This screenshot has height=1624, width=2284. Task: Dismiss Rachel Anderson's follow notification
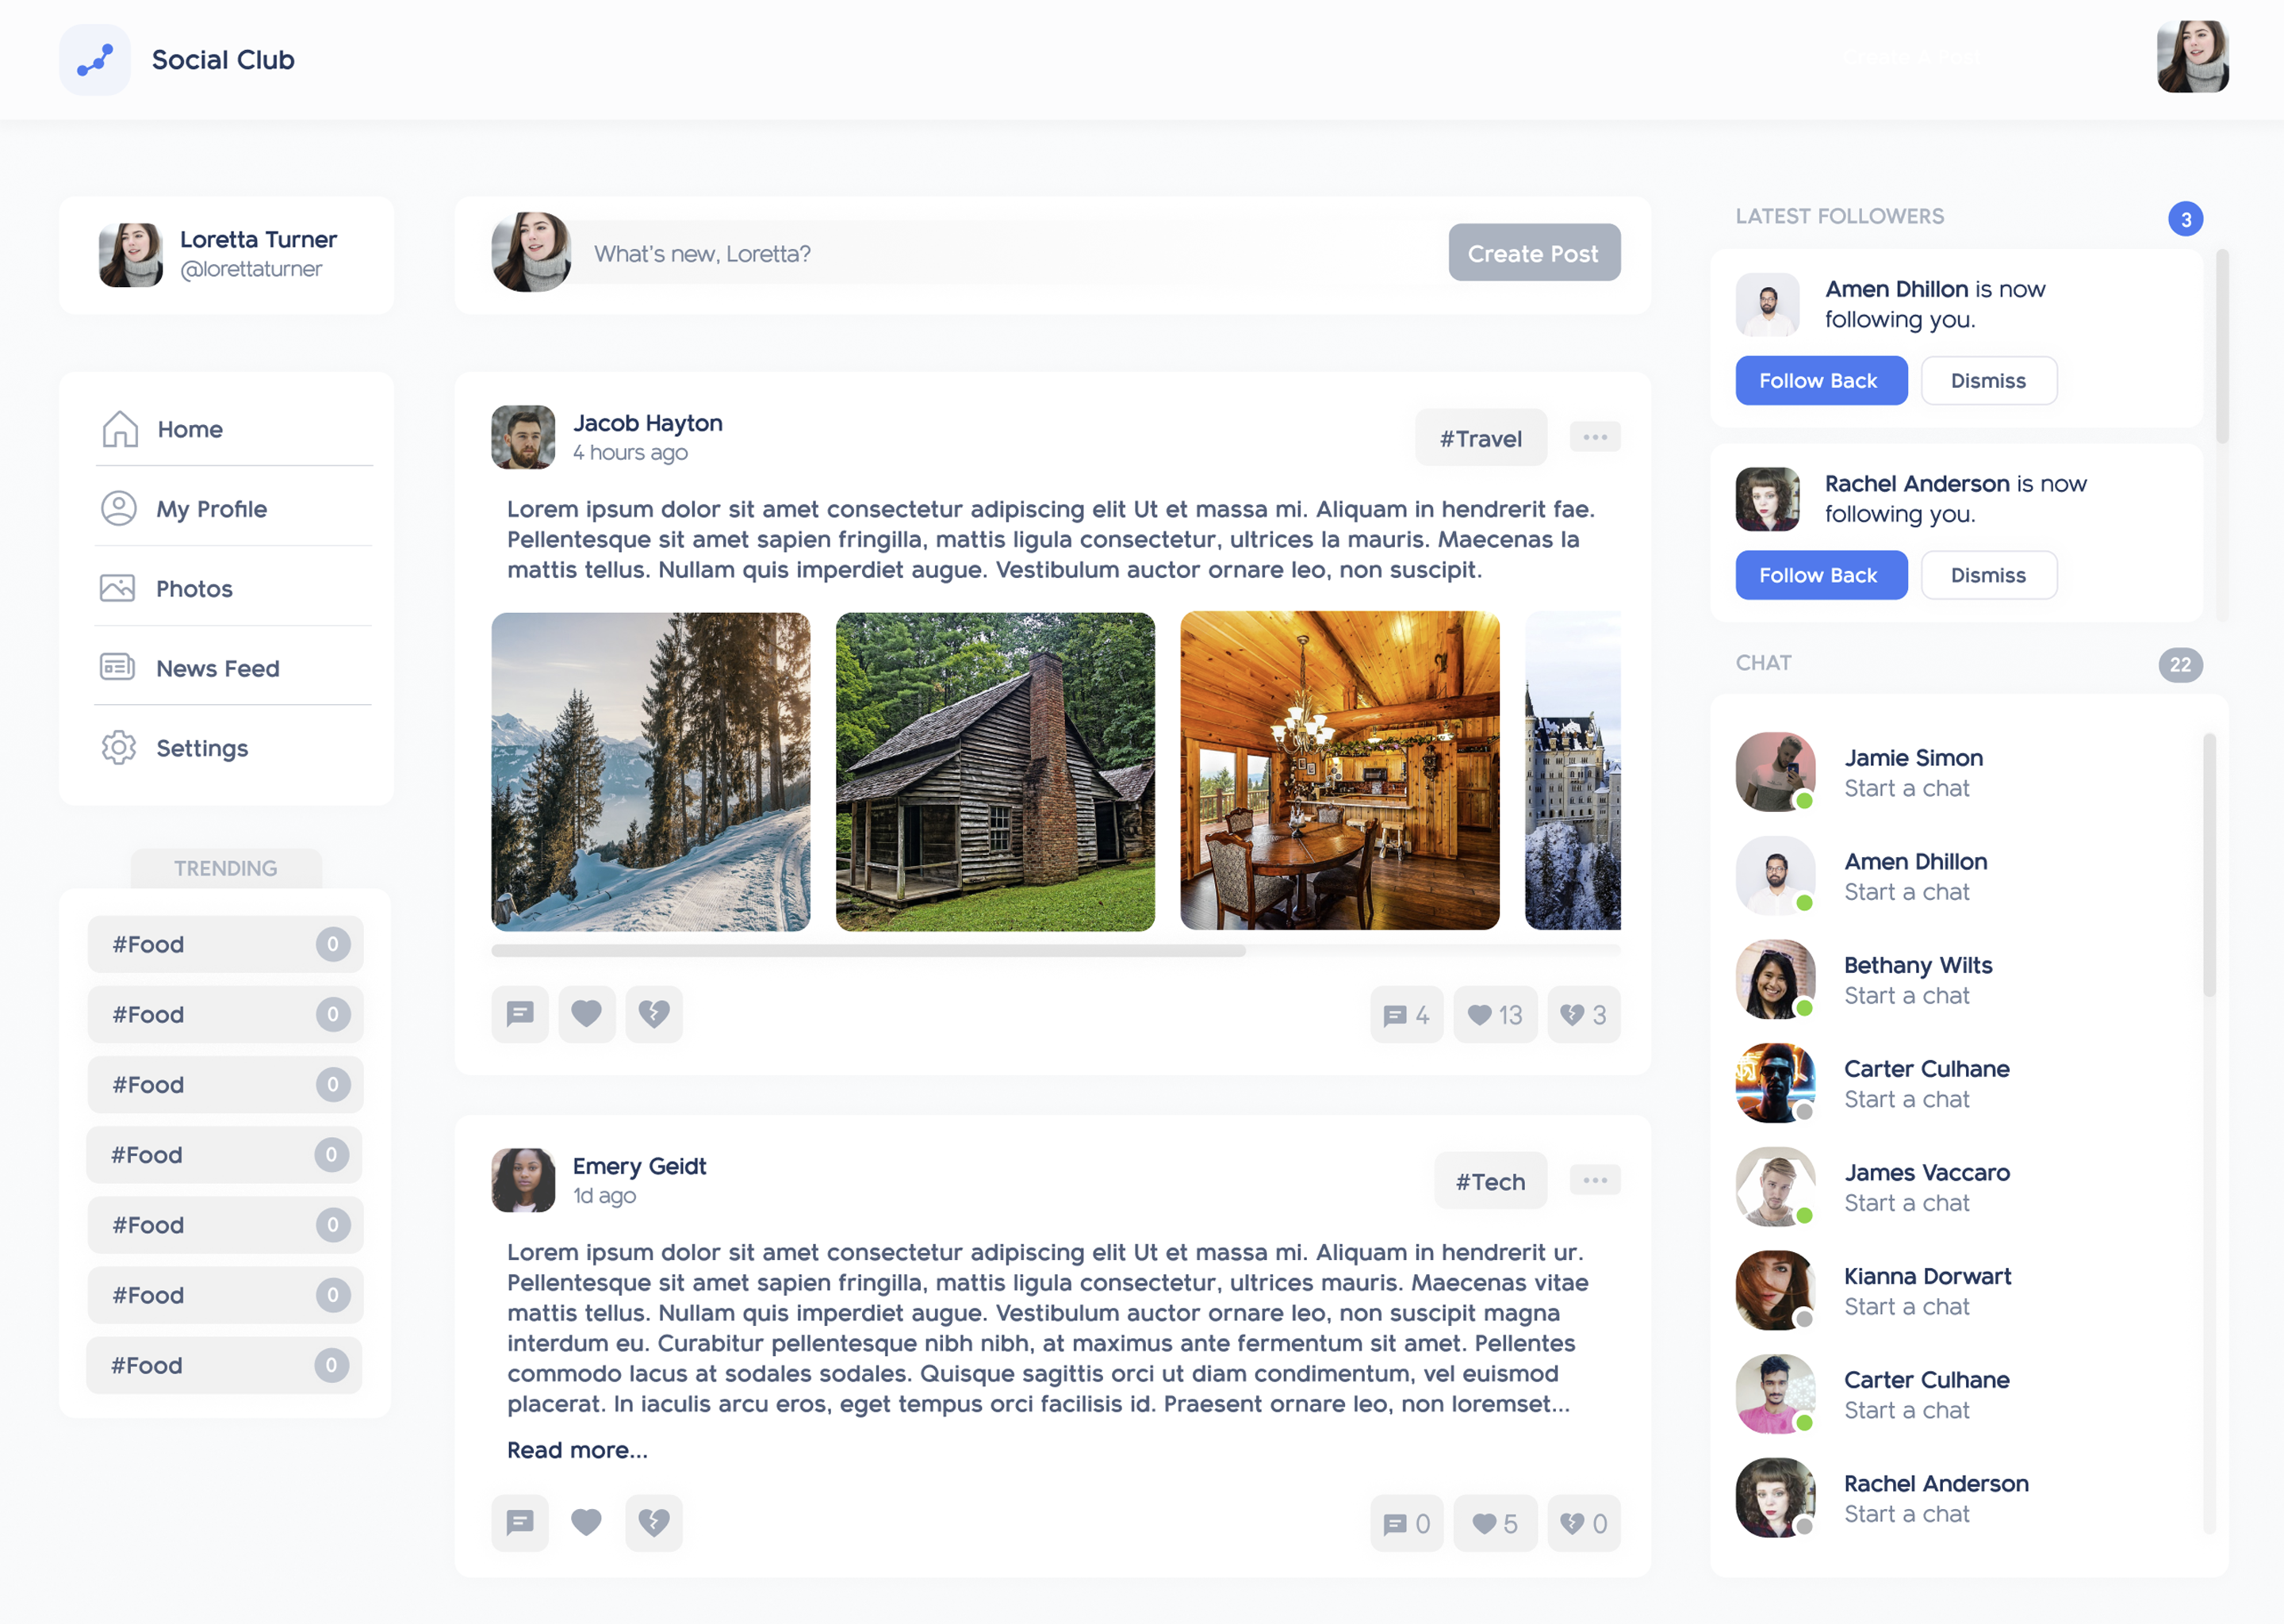1988,575
